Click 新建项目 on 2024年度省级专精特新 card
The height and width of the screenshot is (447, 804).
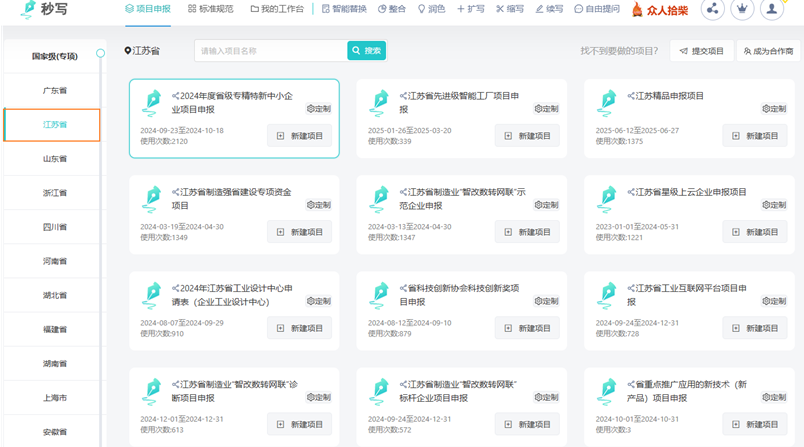click(299, 136)
